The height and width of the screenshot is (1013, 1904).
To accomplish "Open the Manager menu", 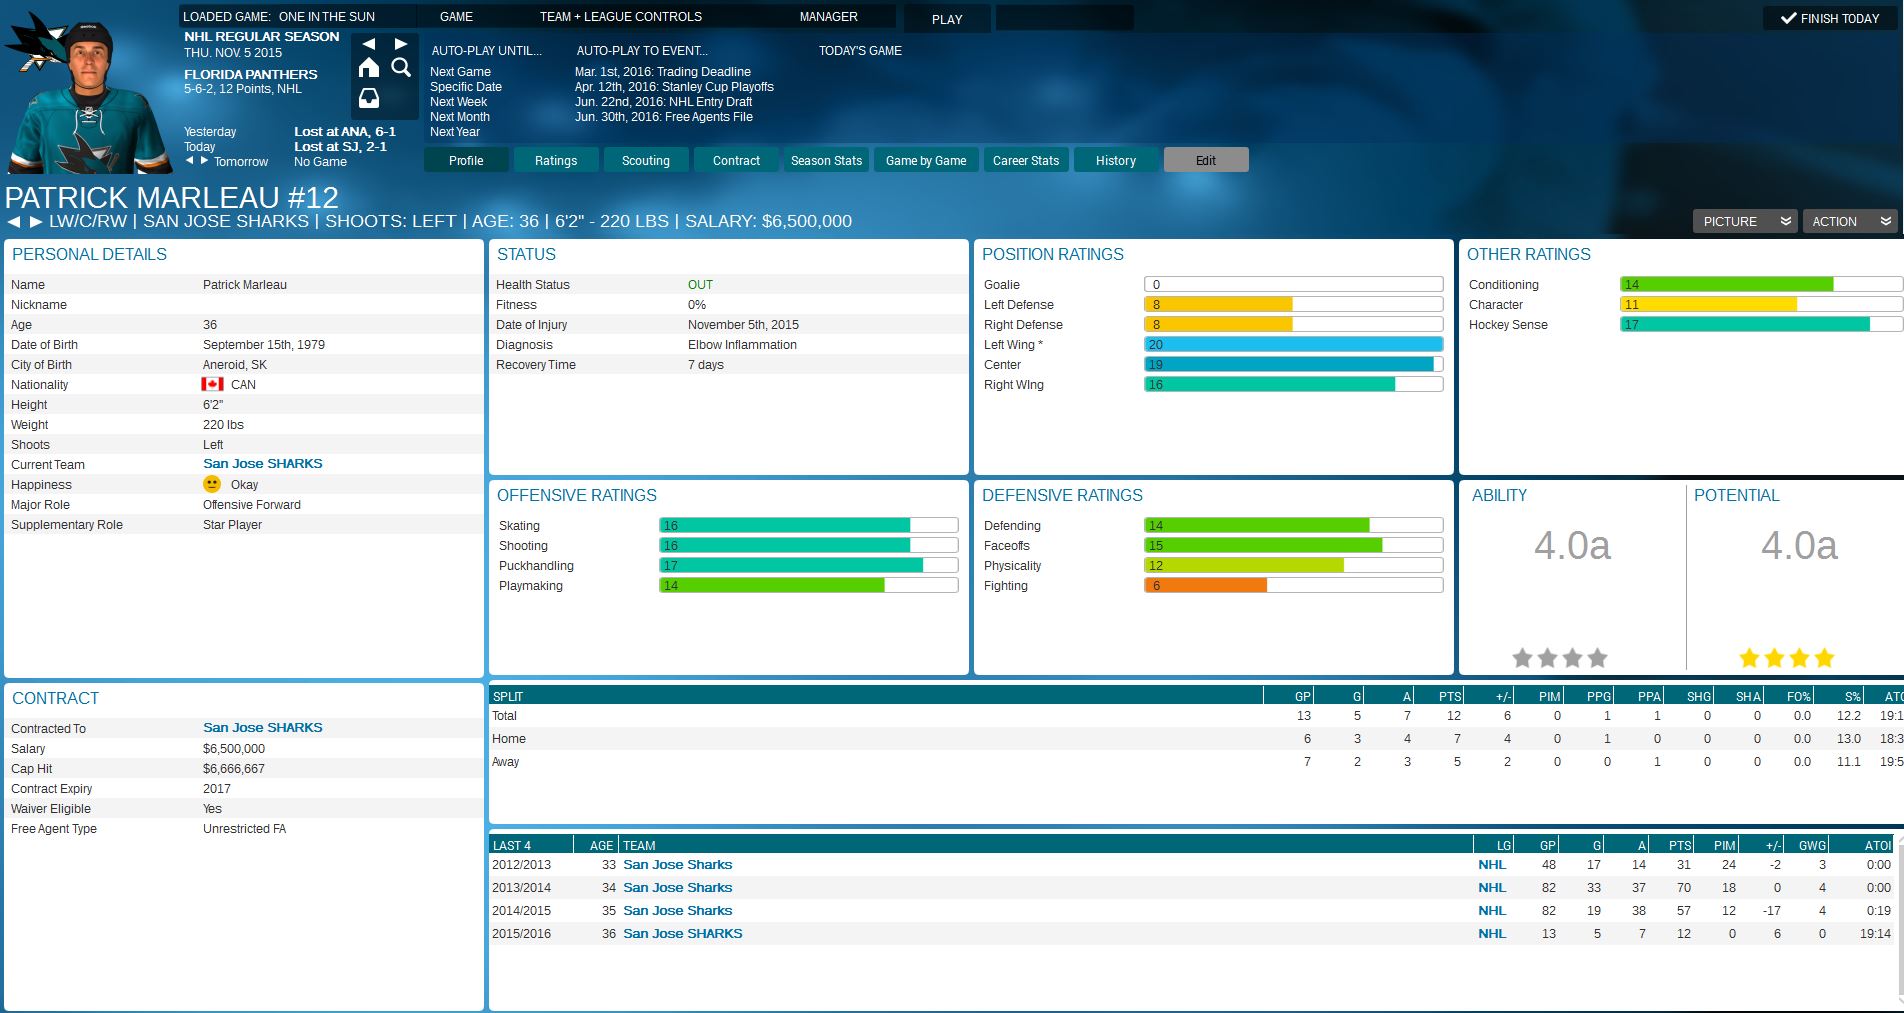I will (x=828, y=17).
